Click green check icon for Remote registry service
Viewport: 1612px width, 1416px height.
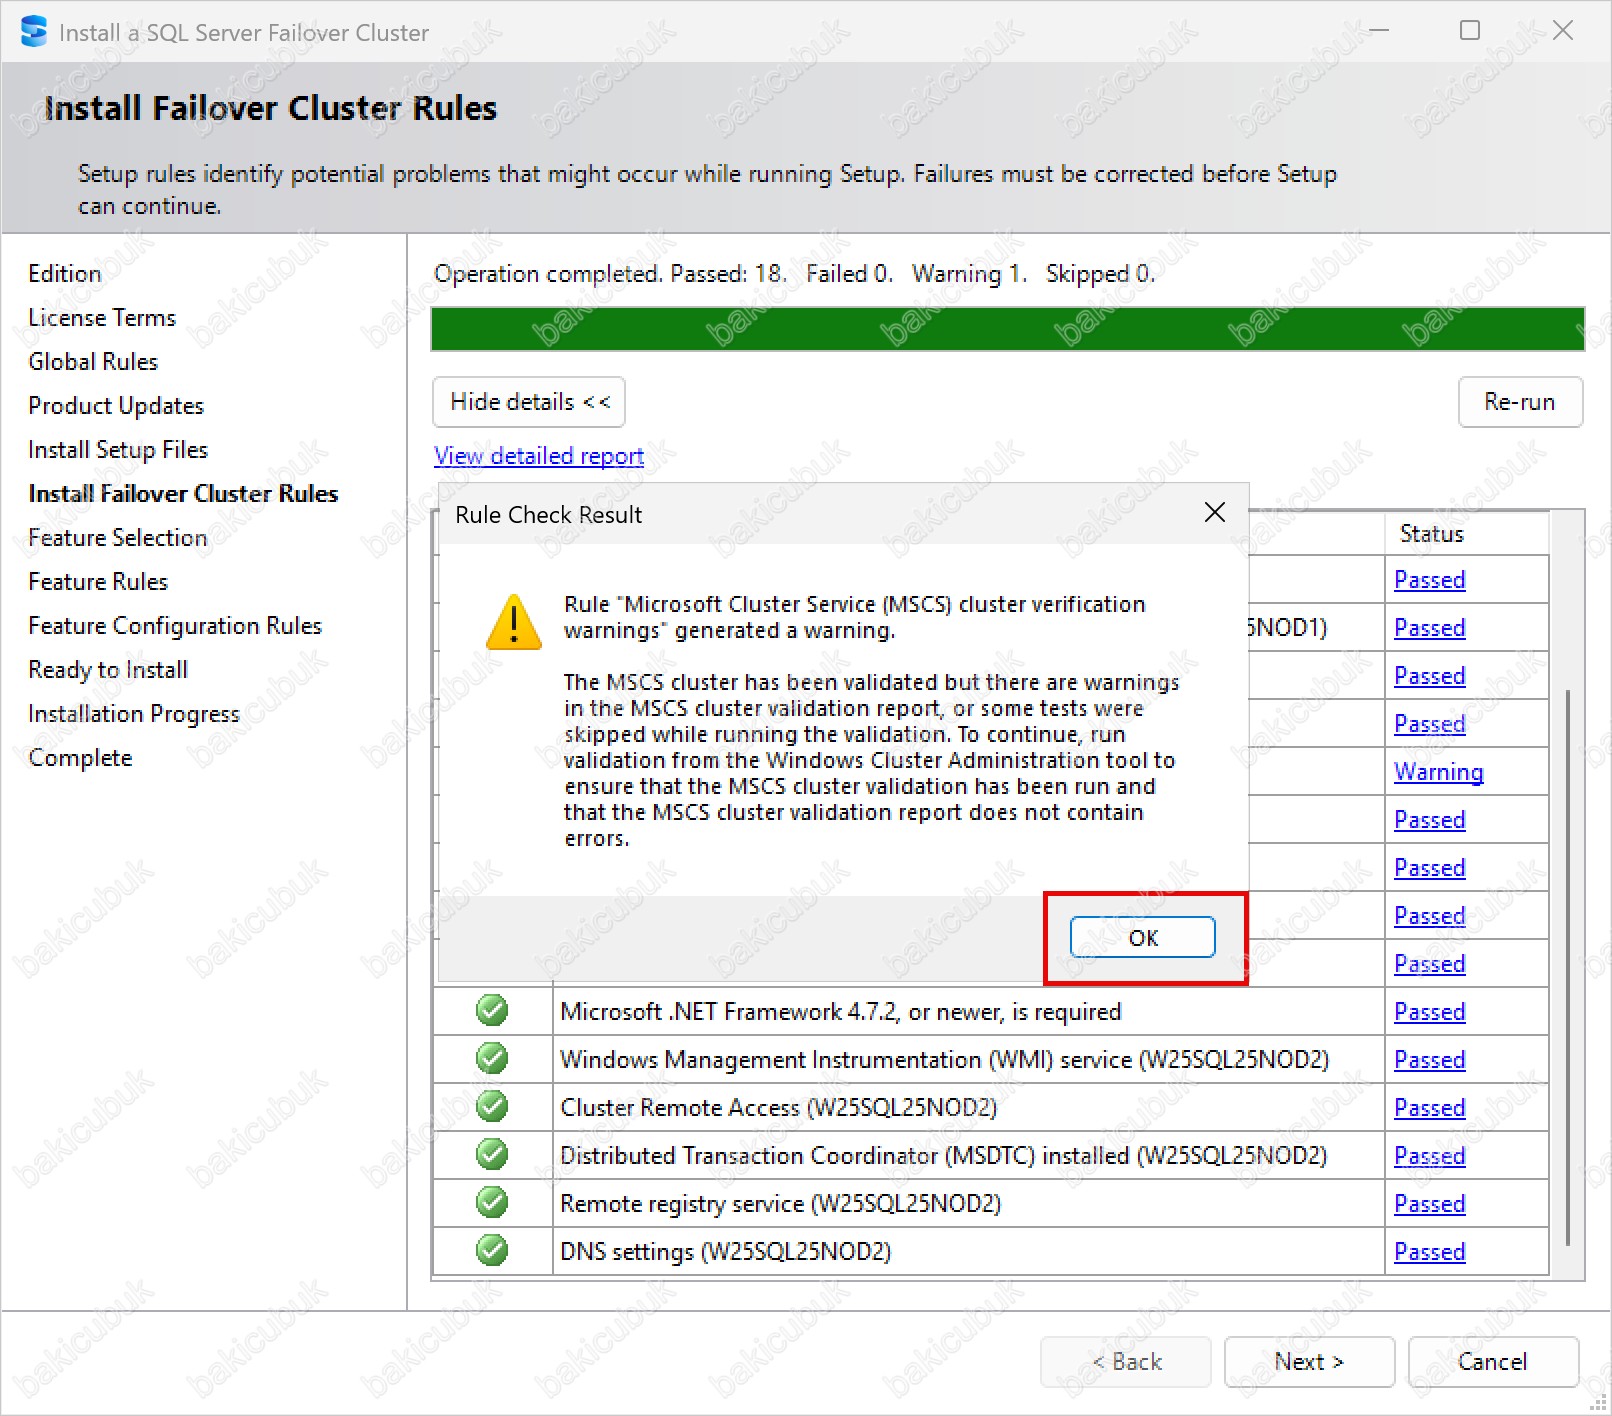coord(492,1203)
